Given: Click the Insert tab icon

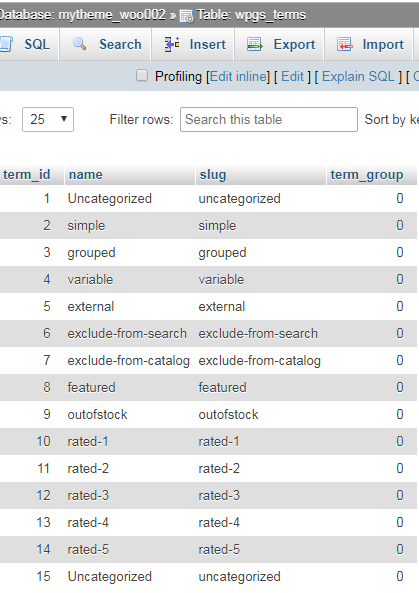Looking at the screenshot, I should click(x=172, y=44).
